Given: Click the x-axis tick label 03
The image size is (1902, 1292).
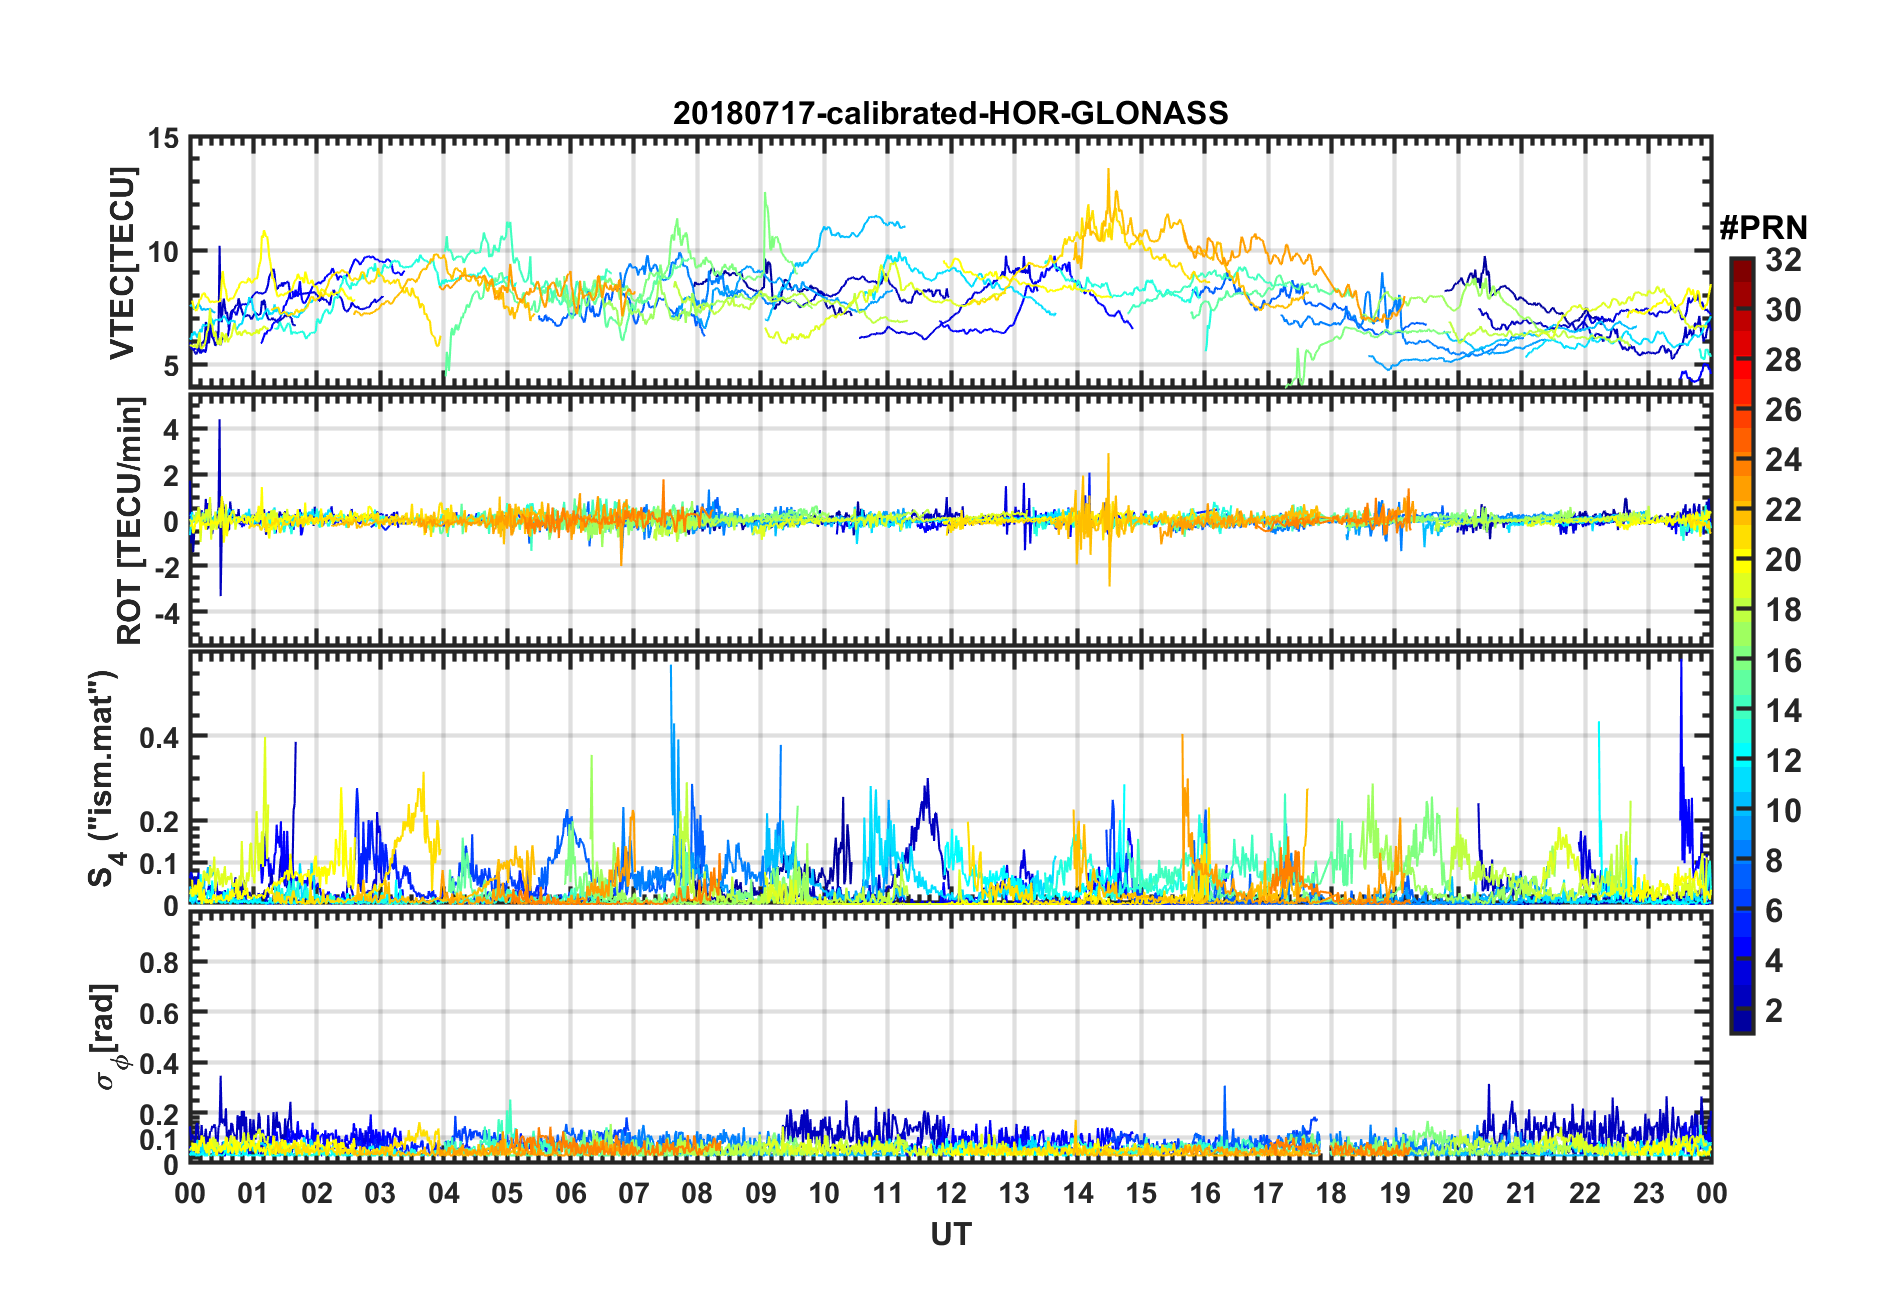Looking at the screenshot, I should pyautogui.click(x=380, y=1194).
